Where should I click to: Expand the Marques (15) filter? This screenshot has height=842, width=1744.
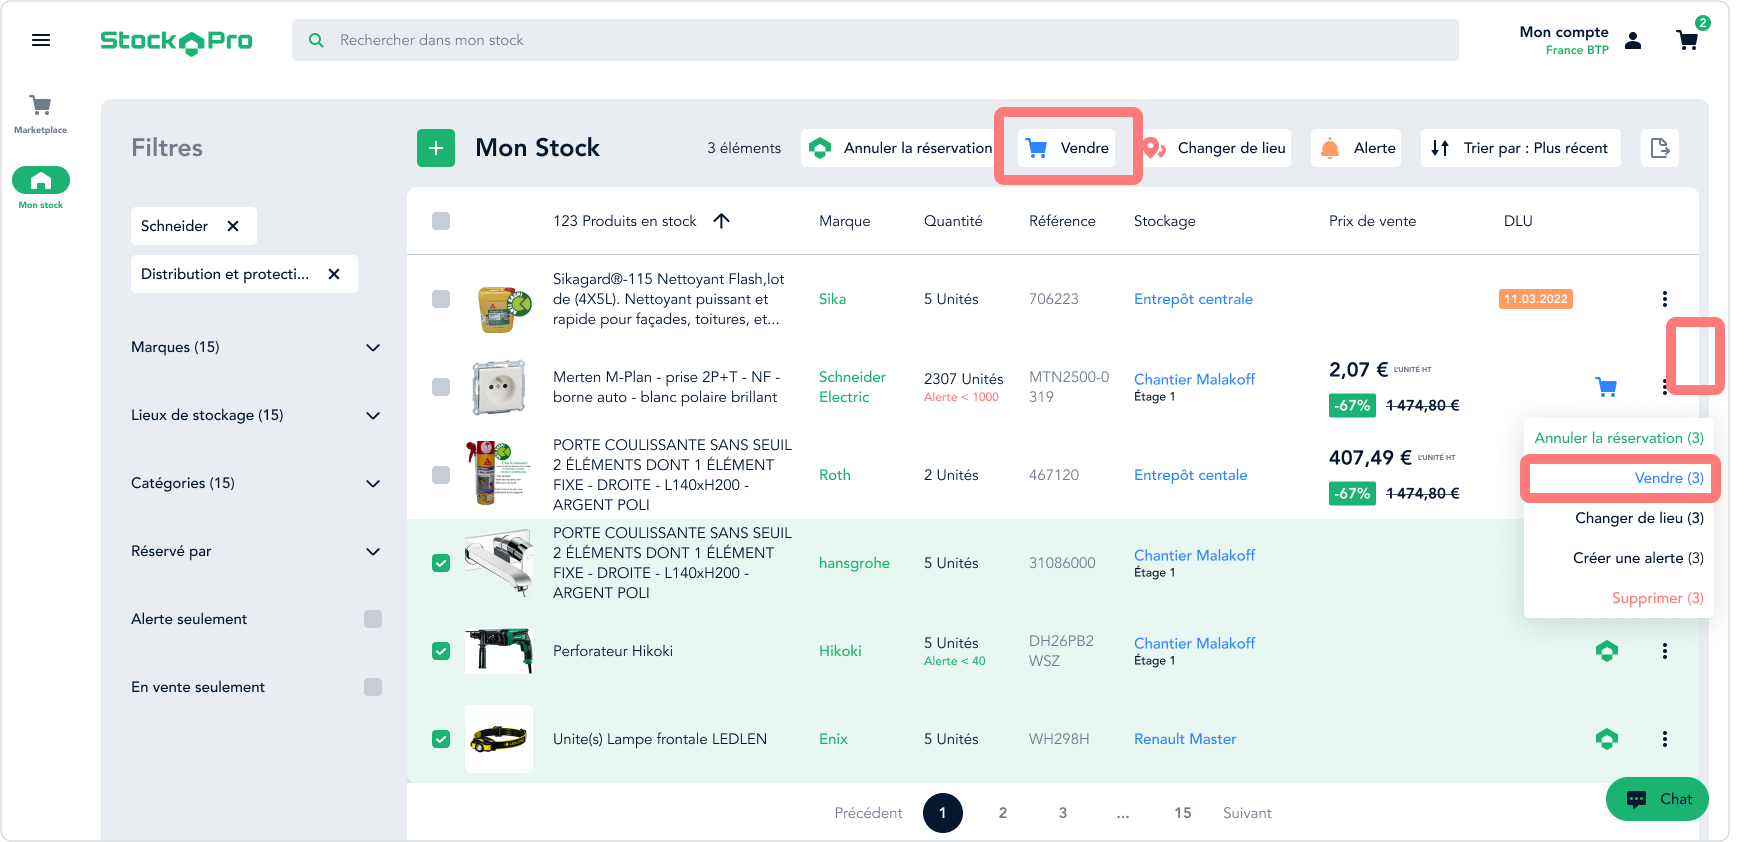pyautogui.click(x=256, y=347)
